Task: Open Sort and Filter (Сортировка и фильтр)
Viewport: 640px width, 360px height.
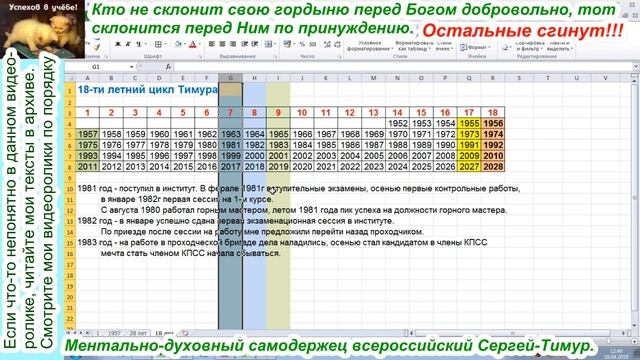Action: [x=530, y=46]
